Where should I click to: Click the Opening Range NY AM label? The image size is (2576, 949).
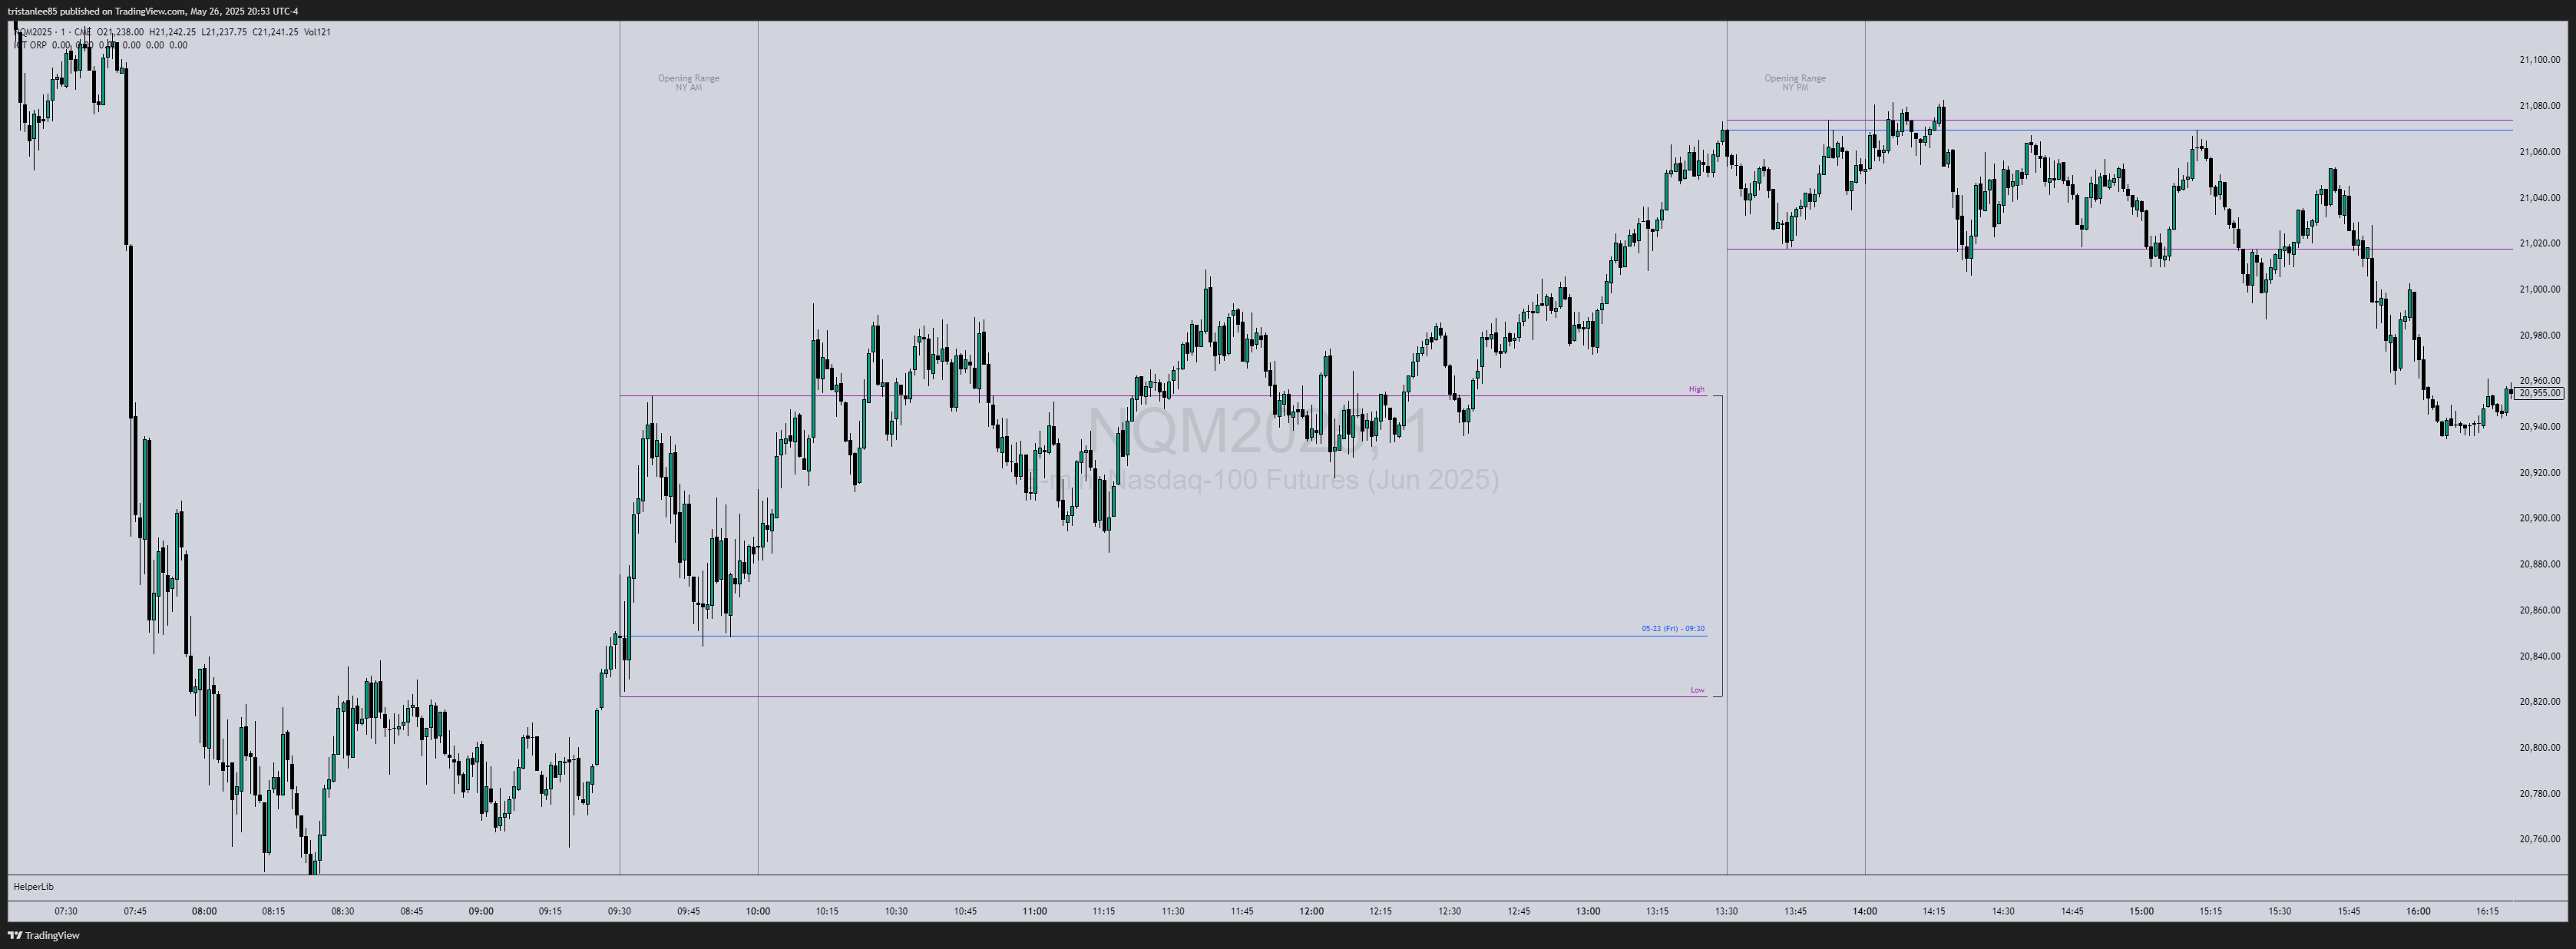688,83
